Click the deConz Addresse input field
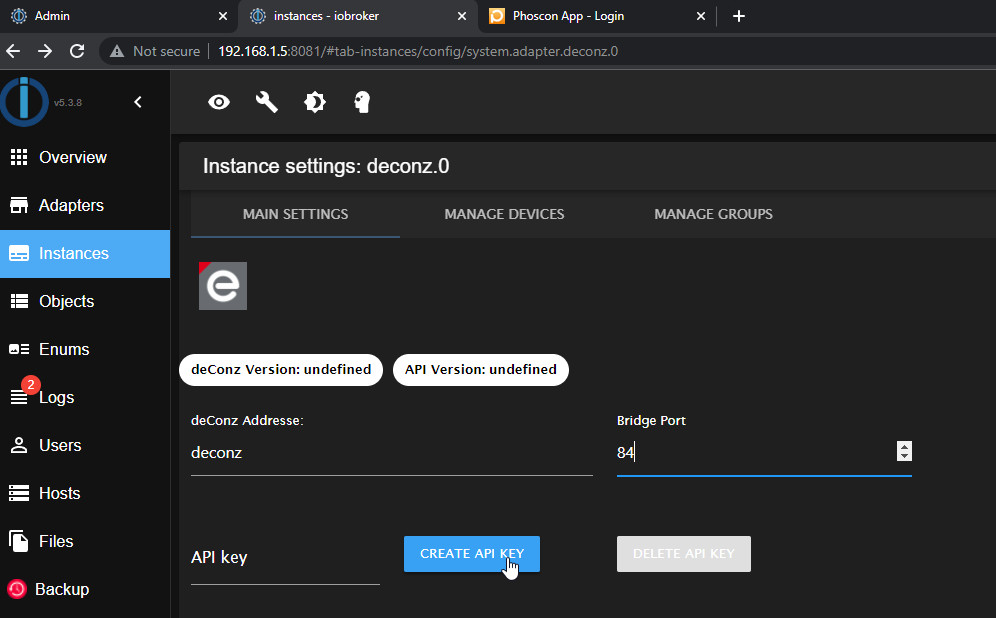 [390, 453]
